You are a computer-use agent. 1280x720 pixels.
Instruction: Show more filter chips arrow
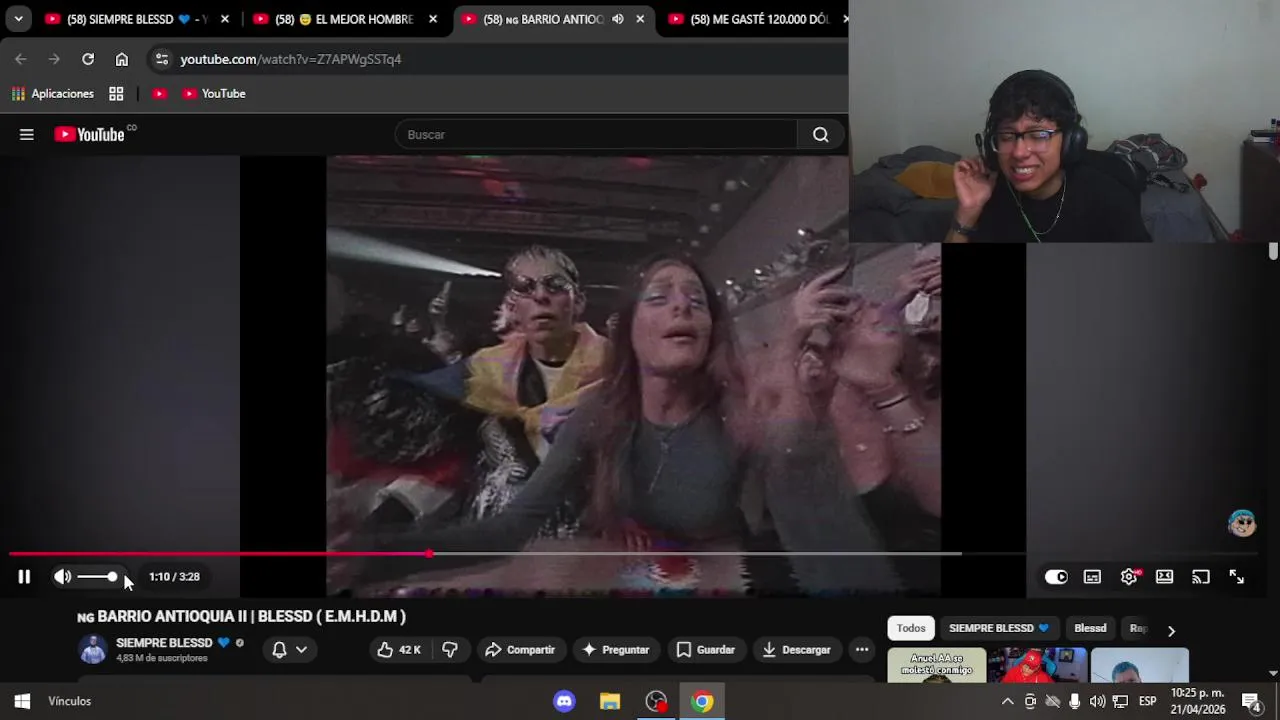[x=1171, y=630]
